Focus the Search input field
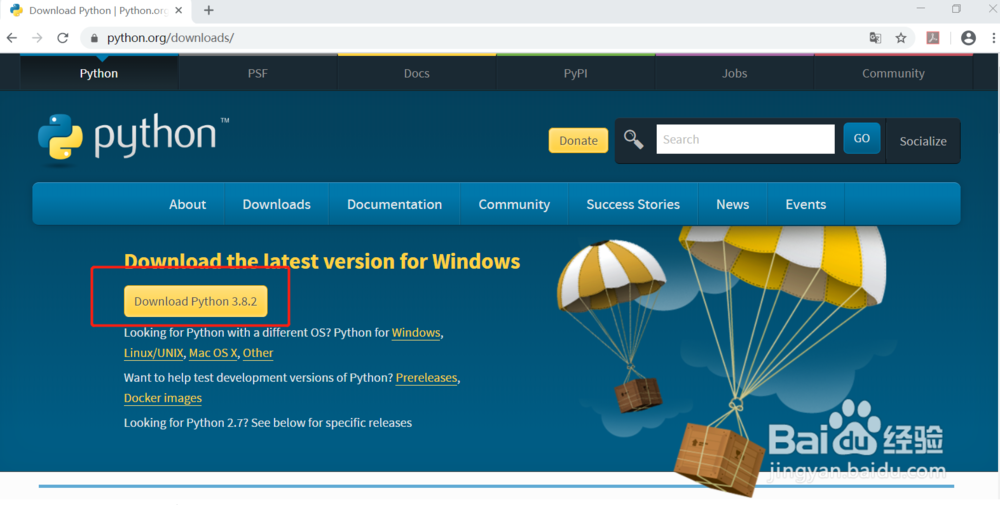1000x505 pixels. tap(745, 139)
